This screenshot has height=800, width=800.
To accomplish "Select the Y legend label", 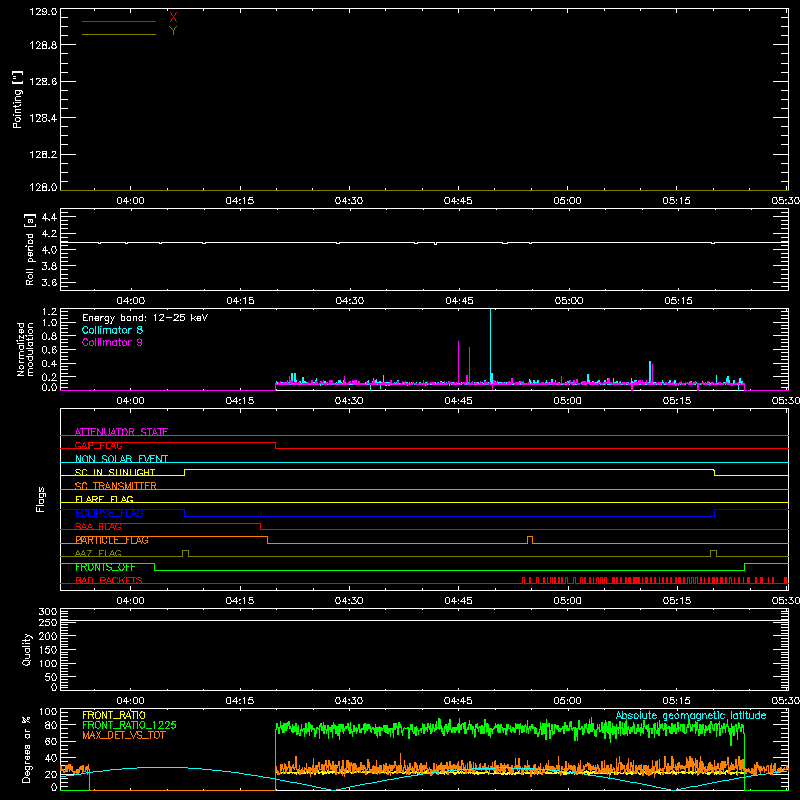I will (x=173, y=31).
